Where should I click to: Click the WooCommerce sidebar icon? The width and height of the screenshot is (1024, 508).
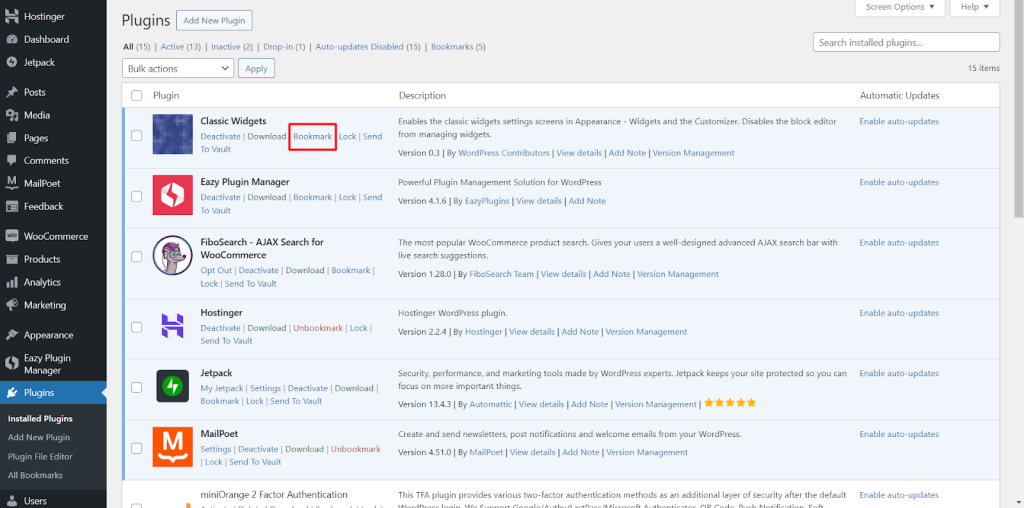[11, 236]
